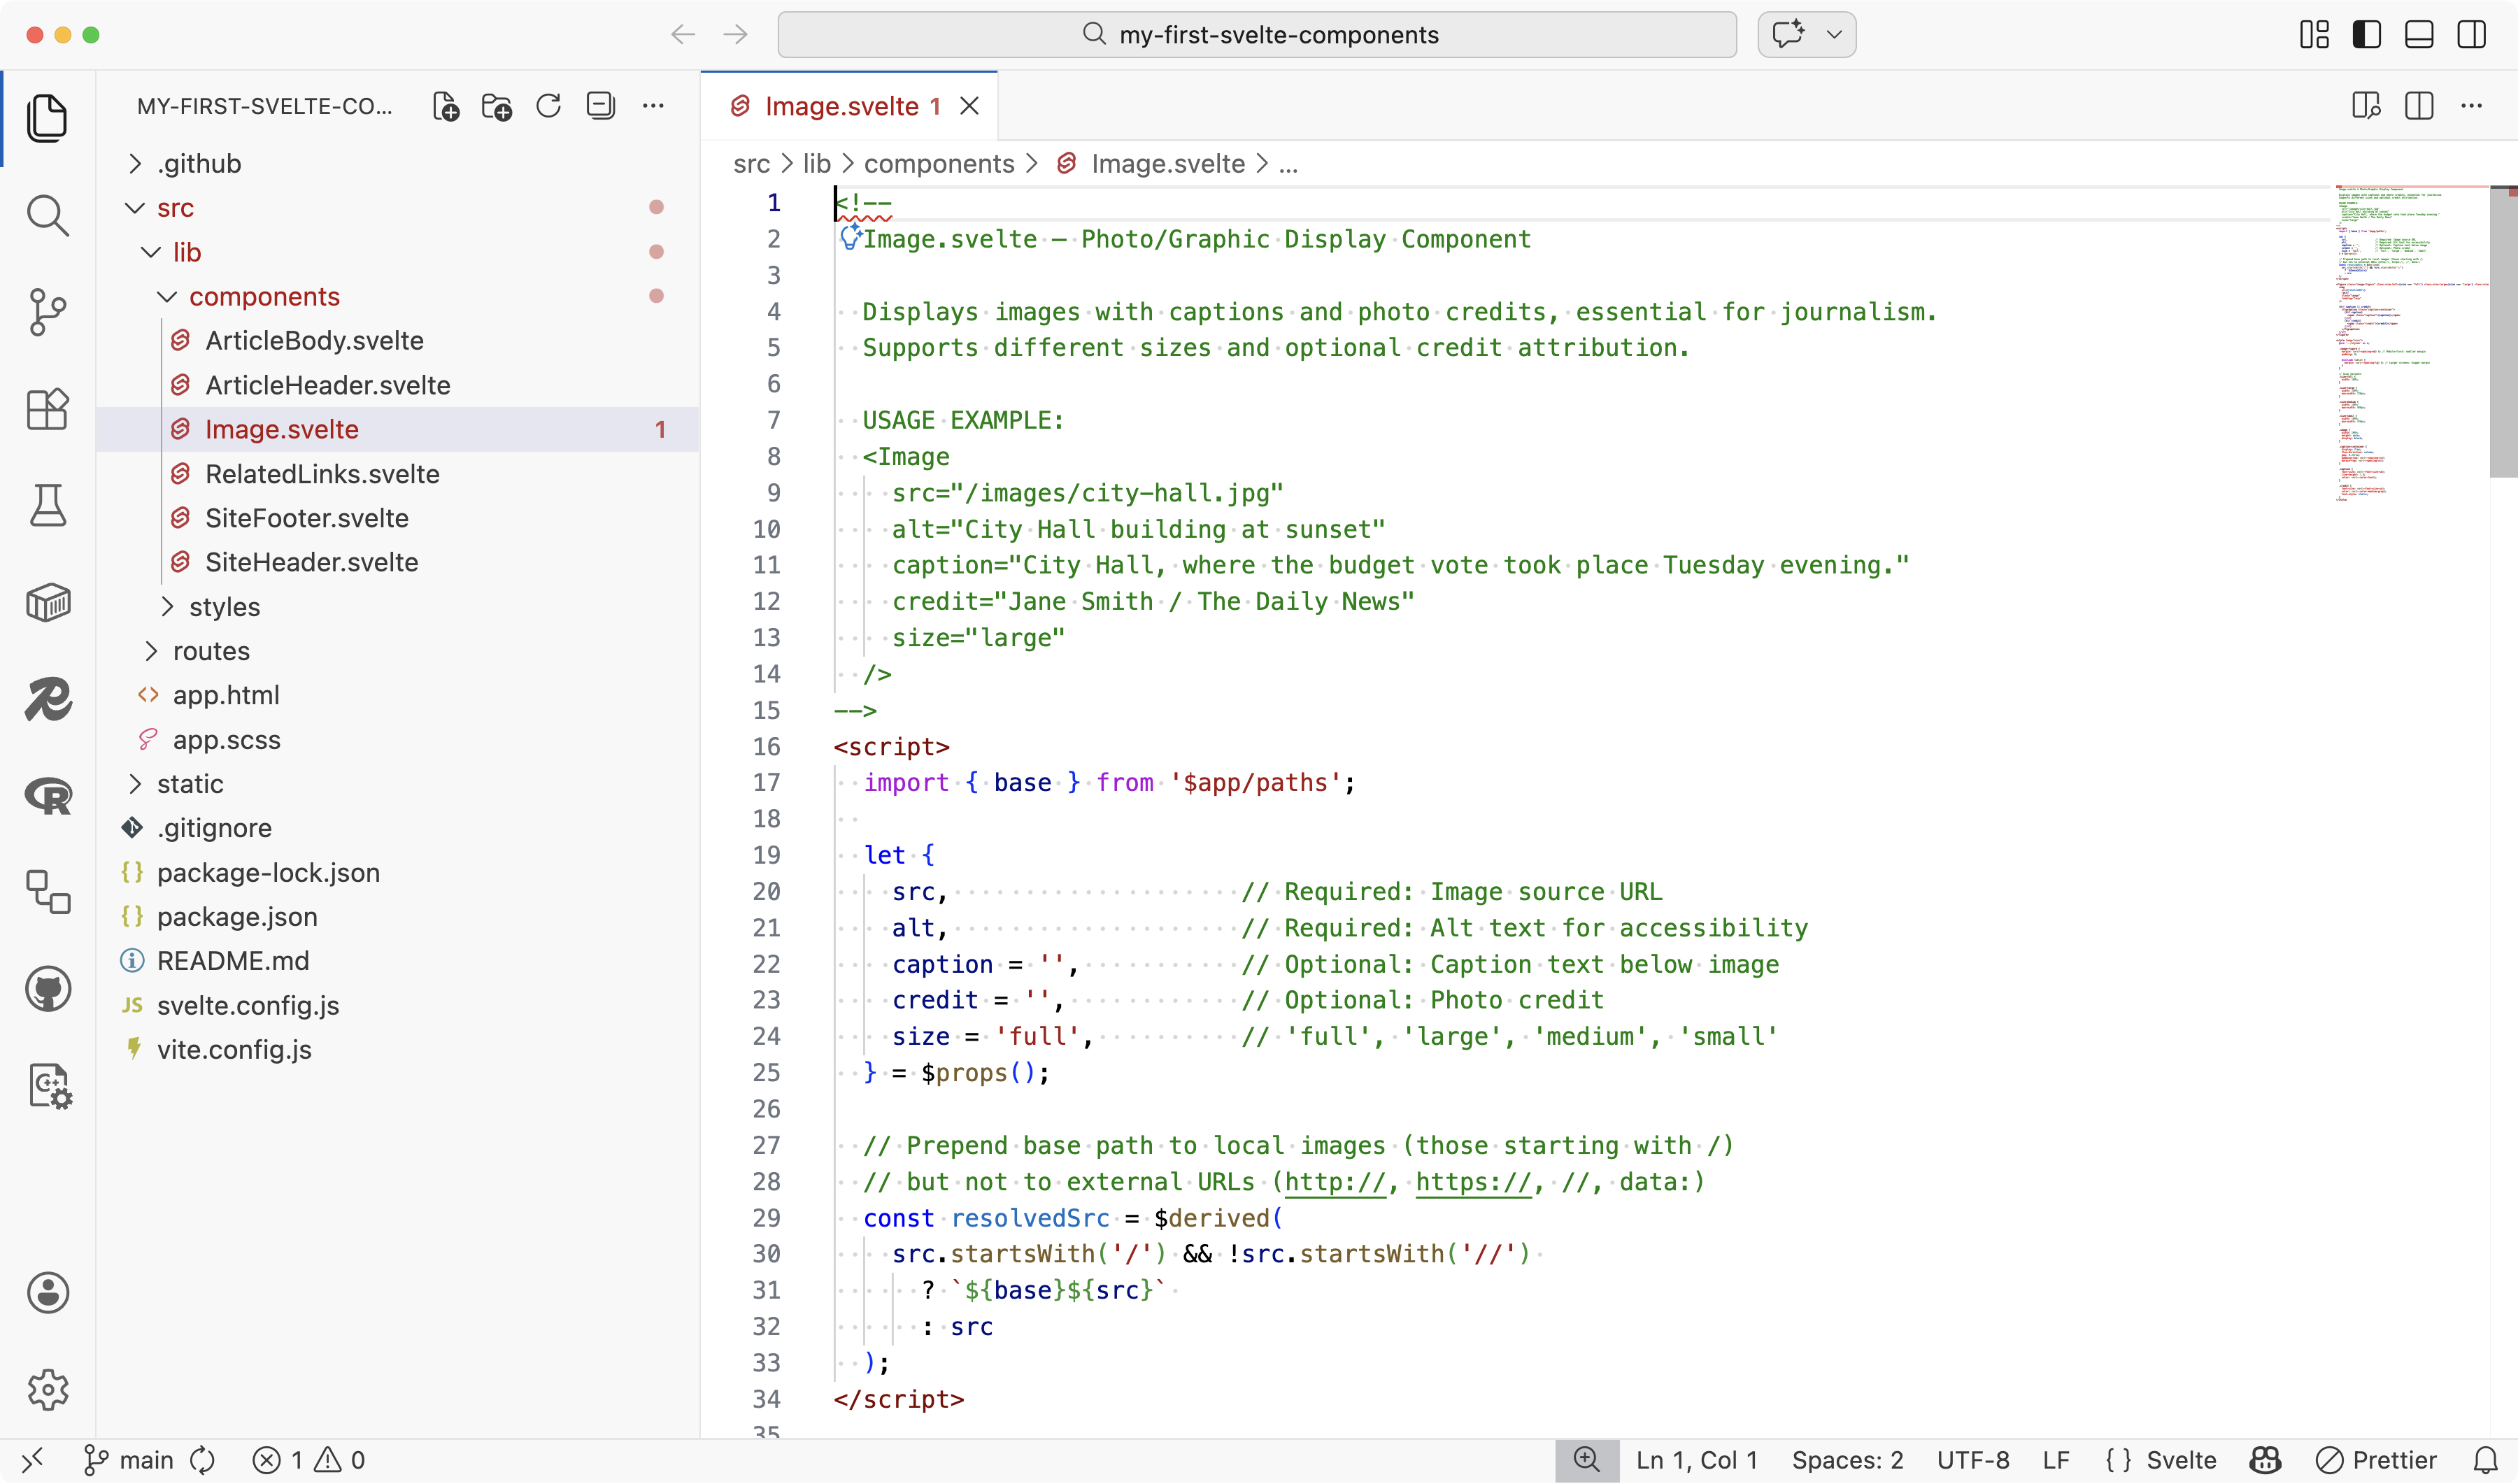
Task: Open the chat dropdown arrow in title bar
Action: [1834, 35]
